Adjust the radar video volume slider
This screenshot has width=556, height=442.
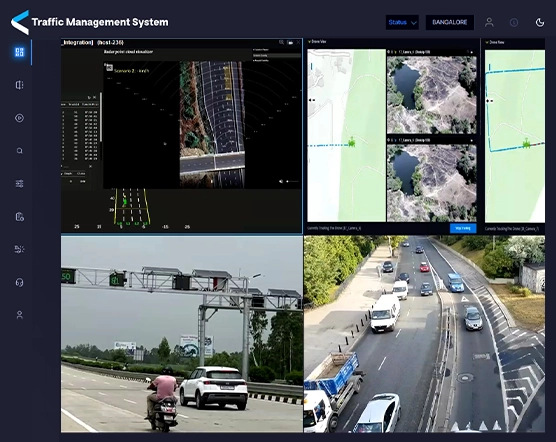(292, 181)
